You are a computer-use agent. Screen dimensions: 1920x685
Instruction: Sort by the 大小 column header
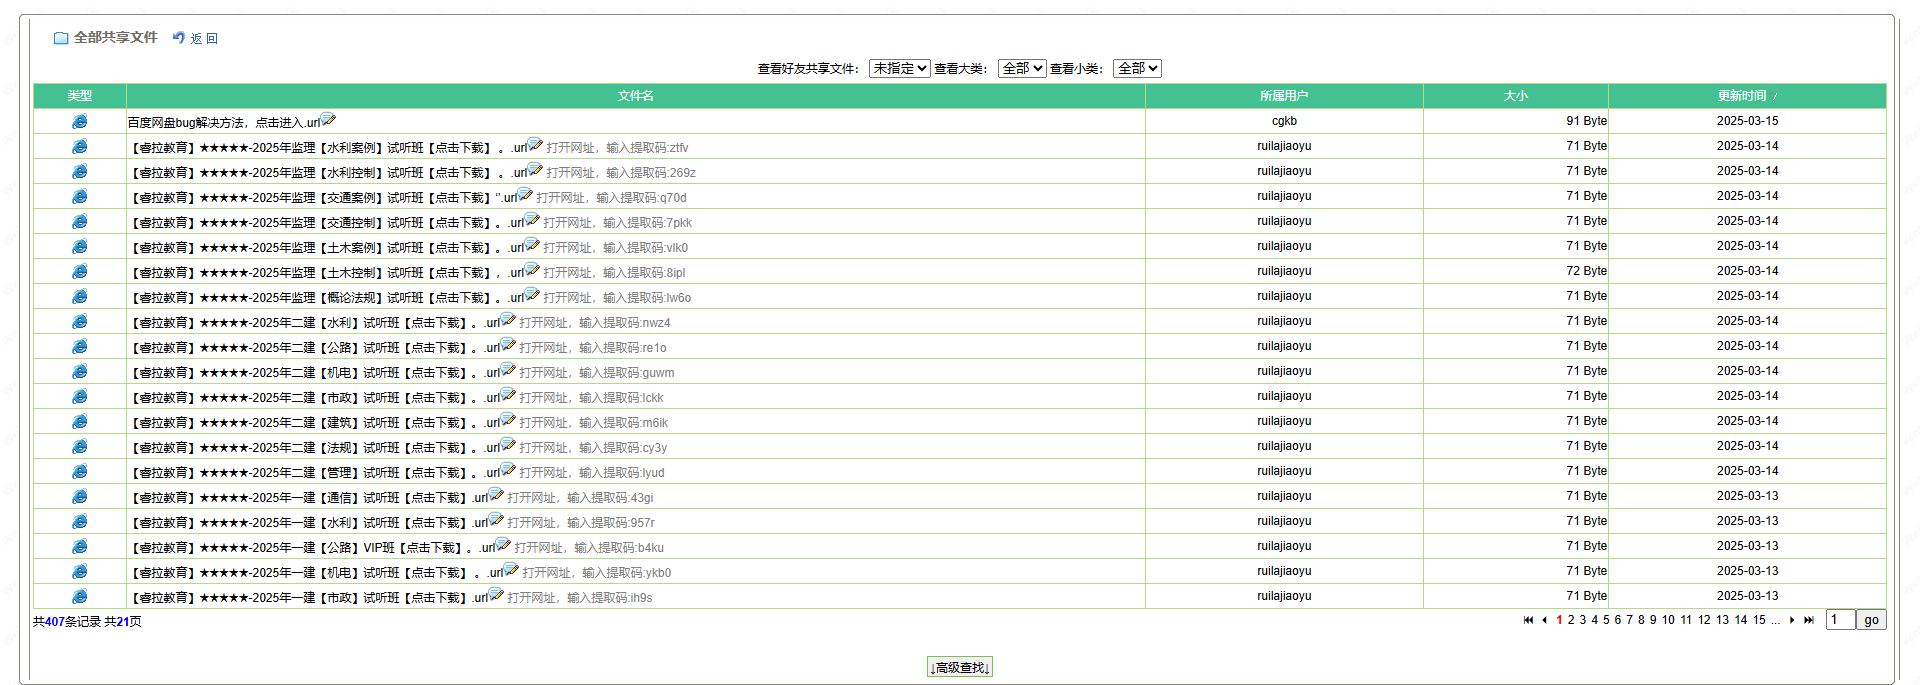pos(1515,96)
